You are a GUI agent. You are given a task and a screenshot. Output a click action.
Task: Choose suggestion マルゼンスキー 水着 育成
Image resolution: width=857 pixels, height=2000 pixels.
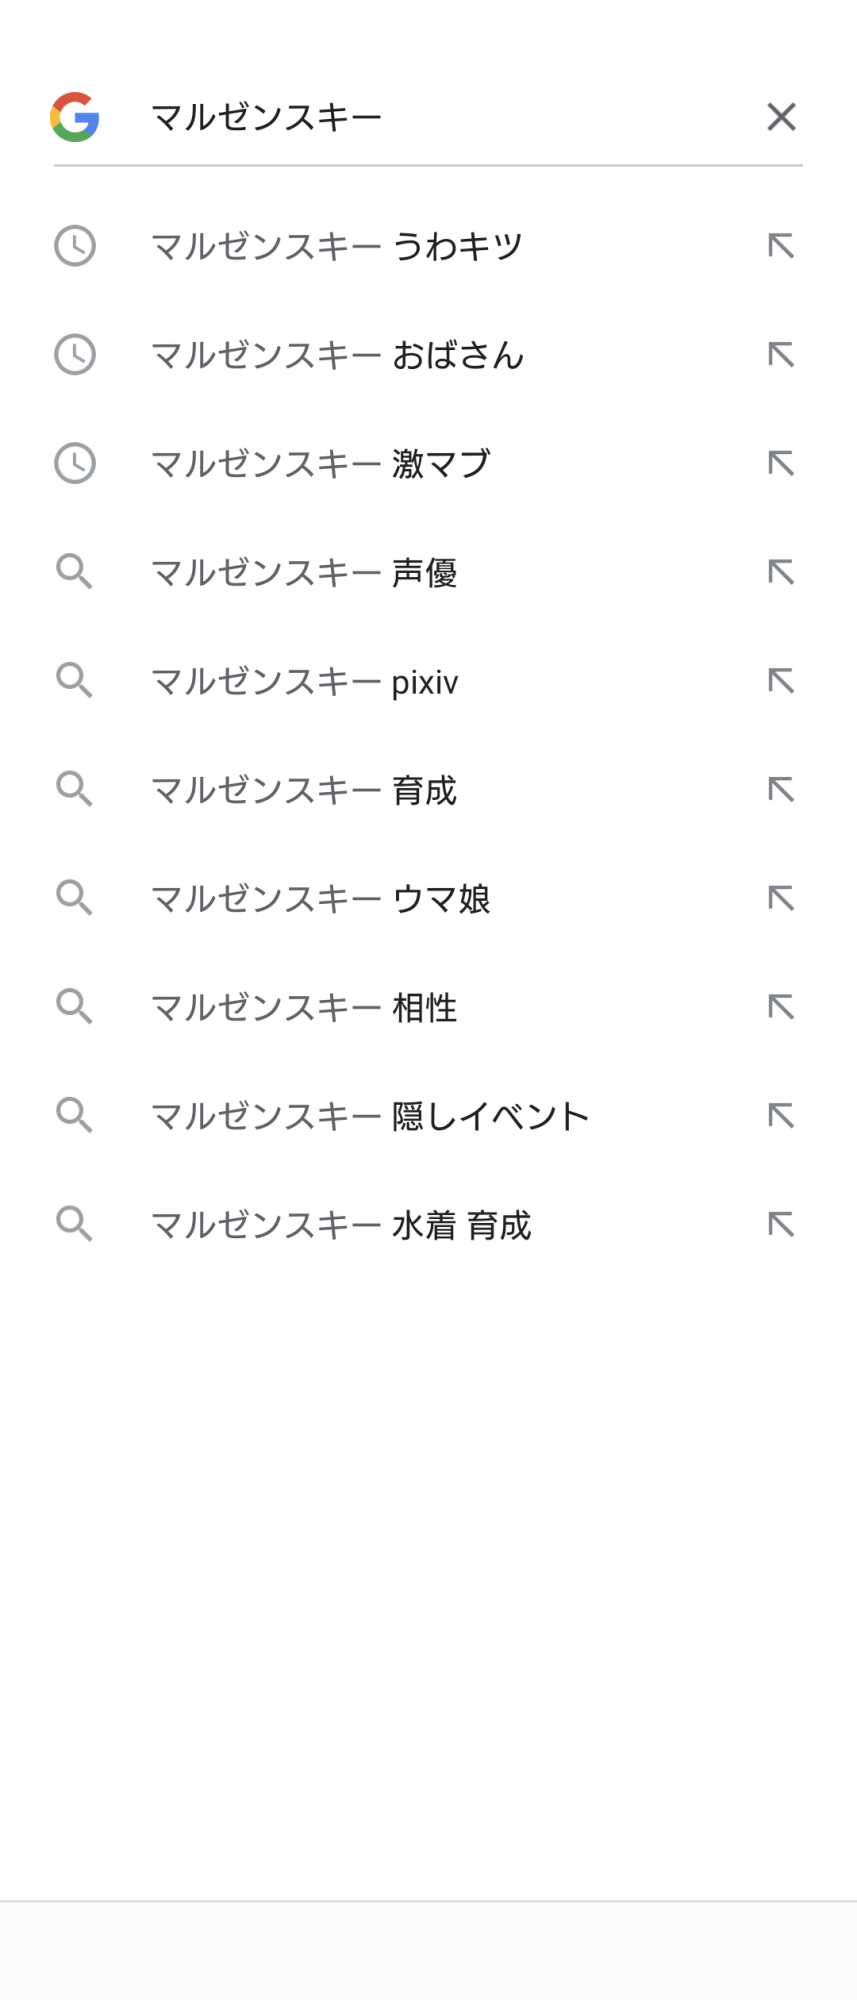(x=341, y=1225)
